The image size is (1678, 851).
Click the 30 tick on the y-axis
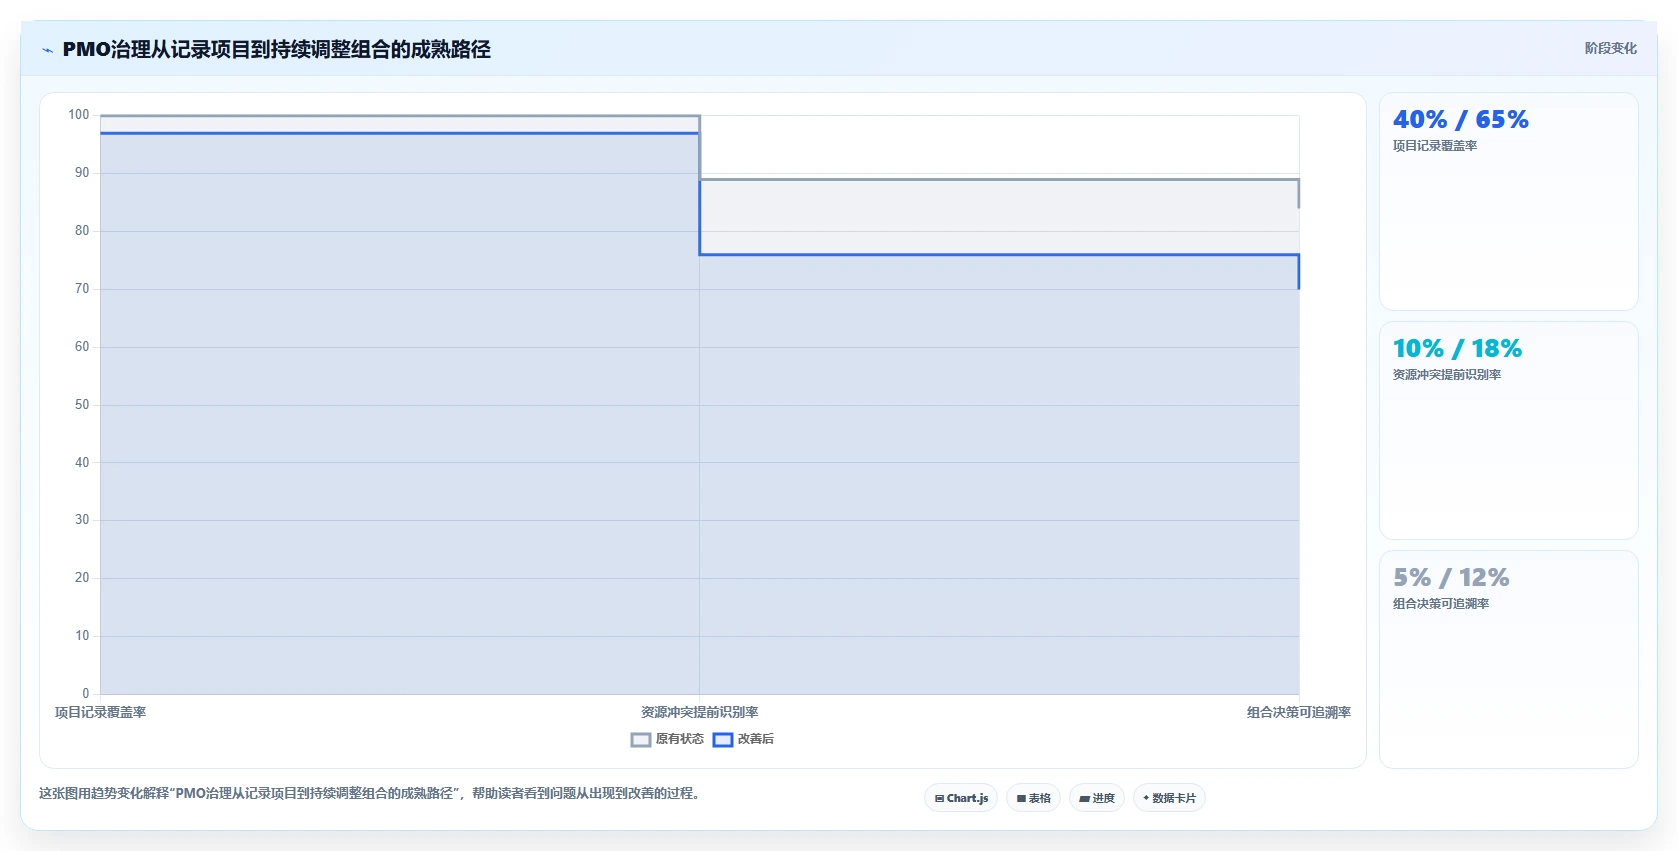[x=82, y=520]
